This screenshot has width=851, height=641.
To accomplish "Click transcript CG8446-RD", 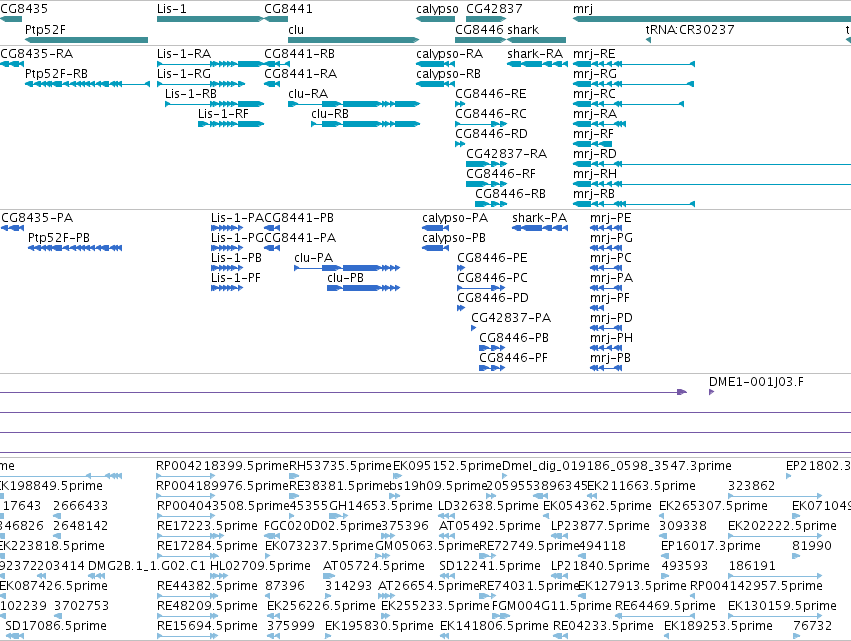I will click(x=491, y=134).
